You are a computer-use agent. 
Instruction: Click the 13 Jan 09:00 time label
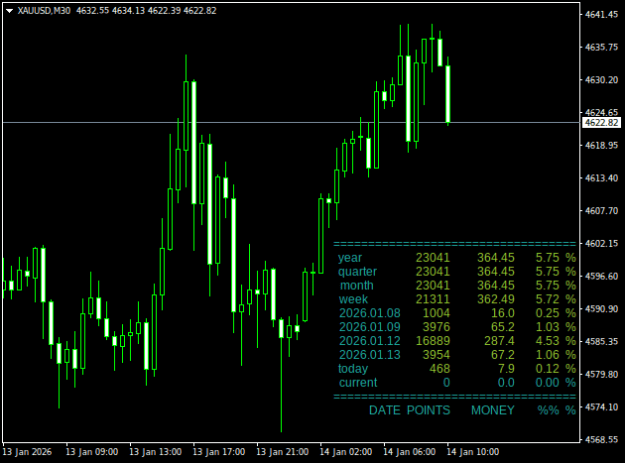click(x=92, y=452)
